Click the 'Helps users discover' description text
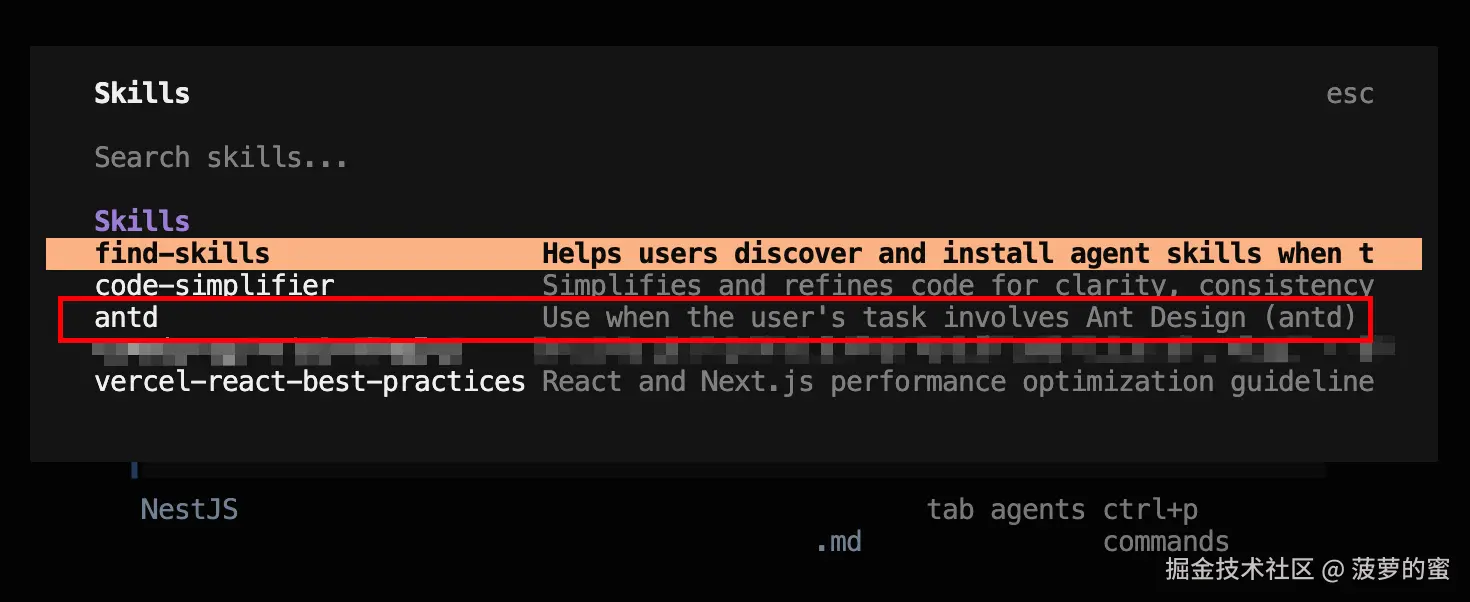The image size is (1470, 602). pos(957,254)
